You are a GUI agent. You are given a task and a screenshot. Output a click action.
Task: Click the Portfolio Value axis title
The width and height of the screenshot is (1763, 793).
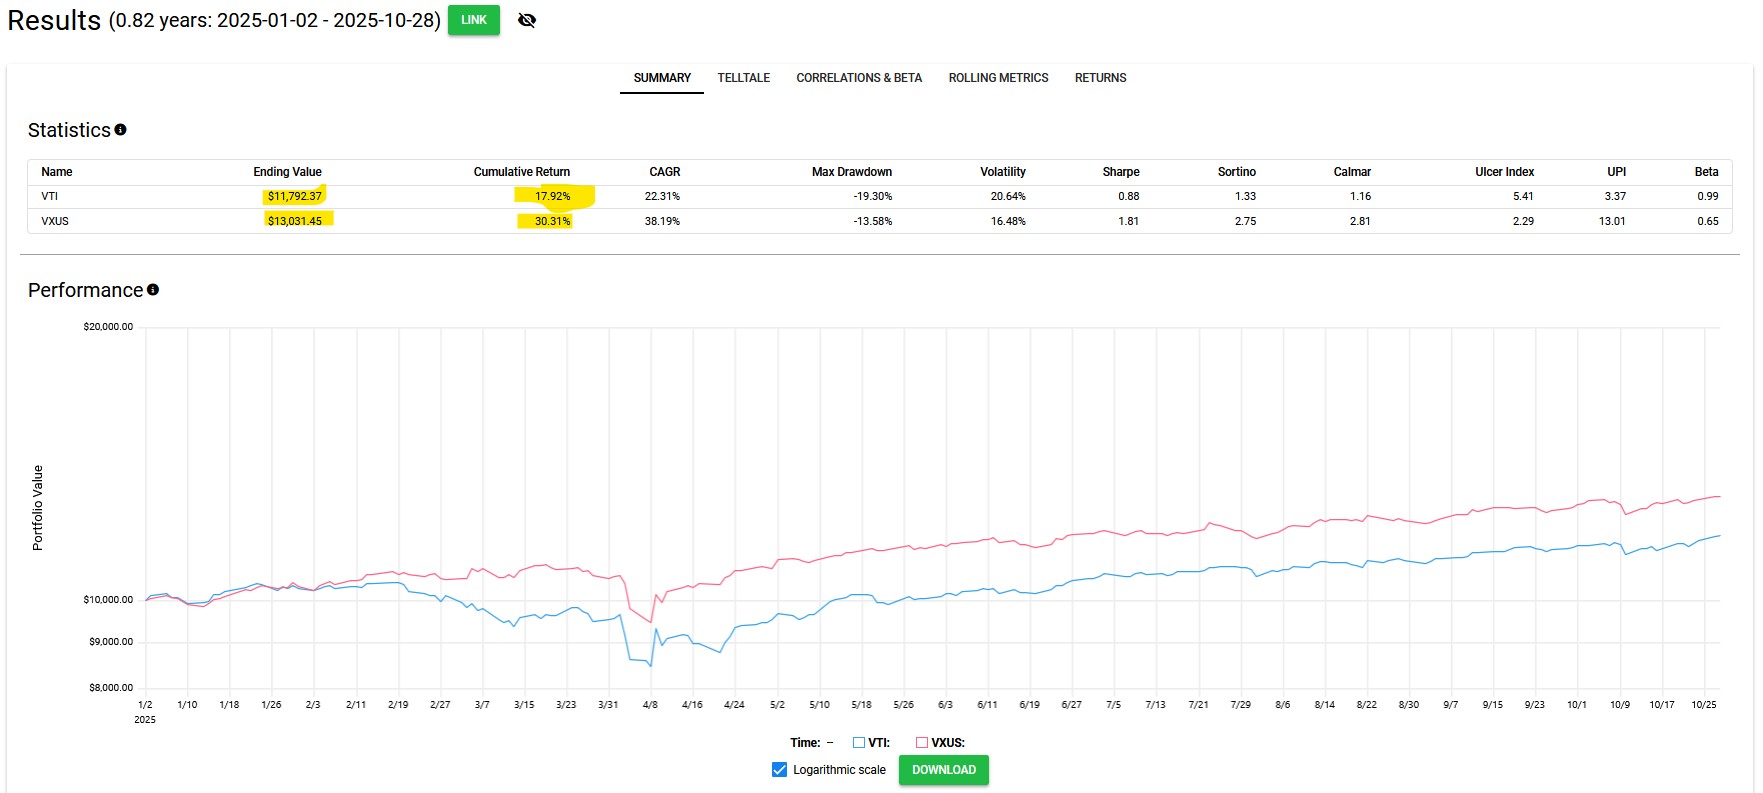click(x=38, y=508)
